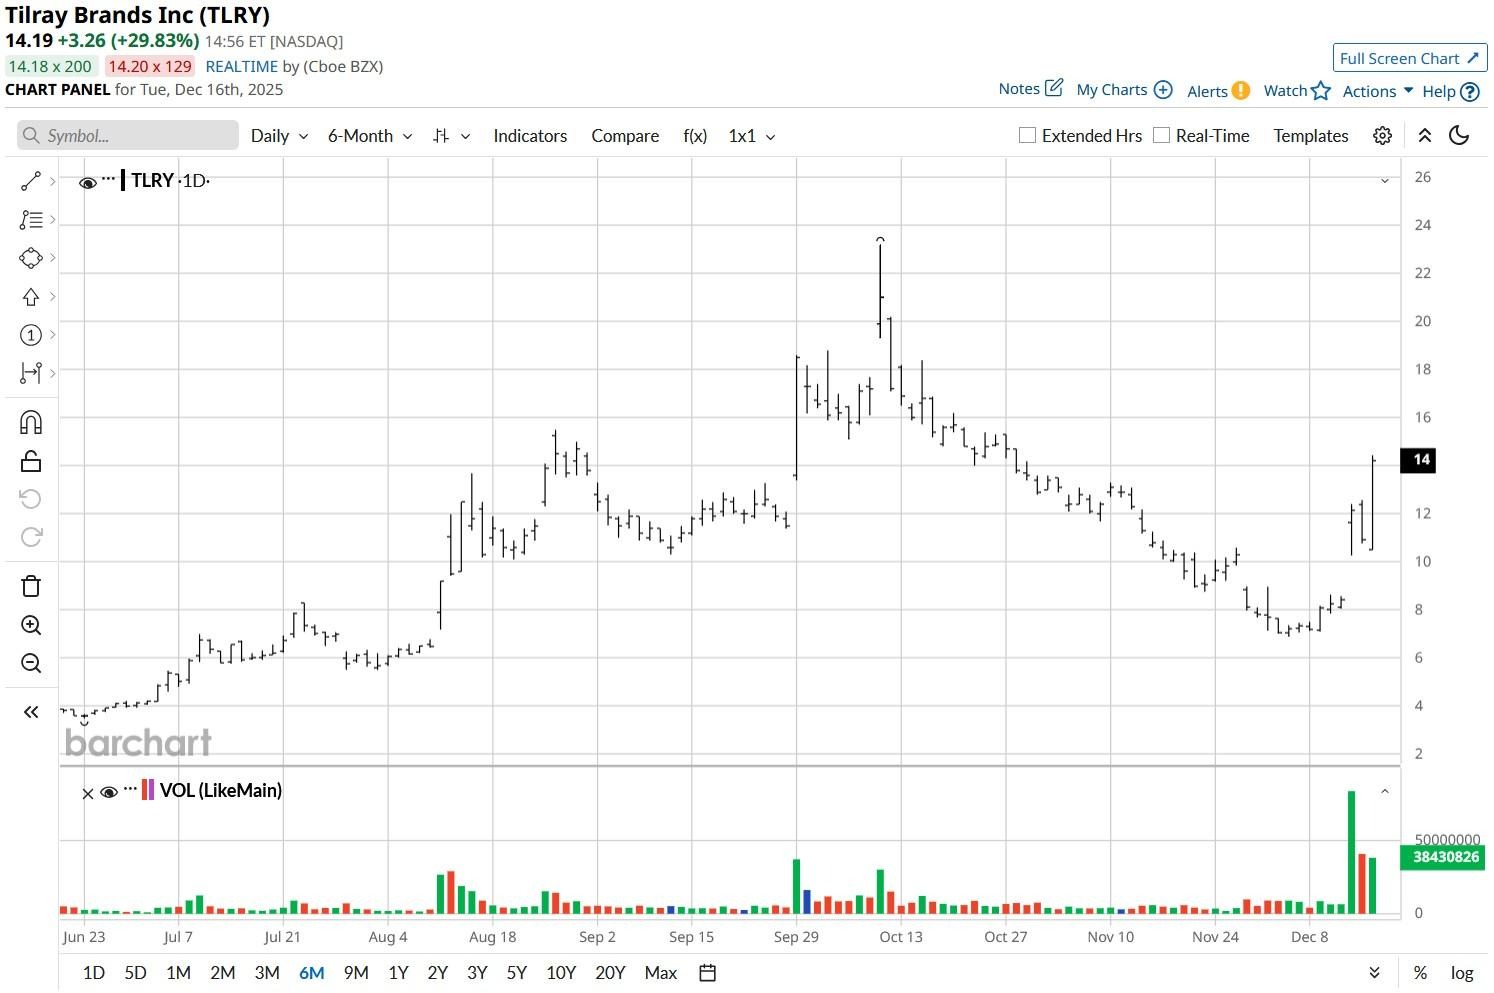Viewport: 1494px width, 993px height.
Task: Enable the Extended Hrs checkbox
Action: pos(1027,135)
